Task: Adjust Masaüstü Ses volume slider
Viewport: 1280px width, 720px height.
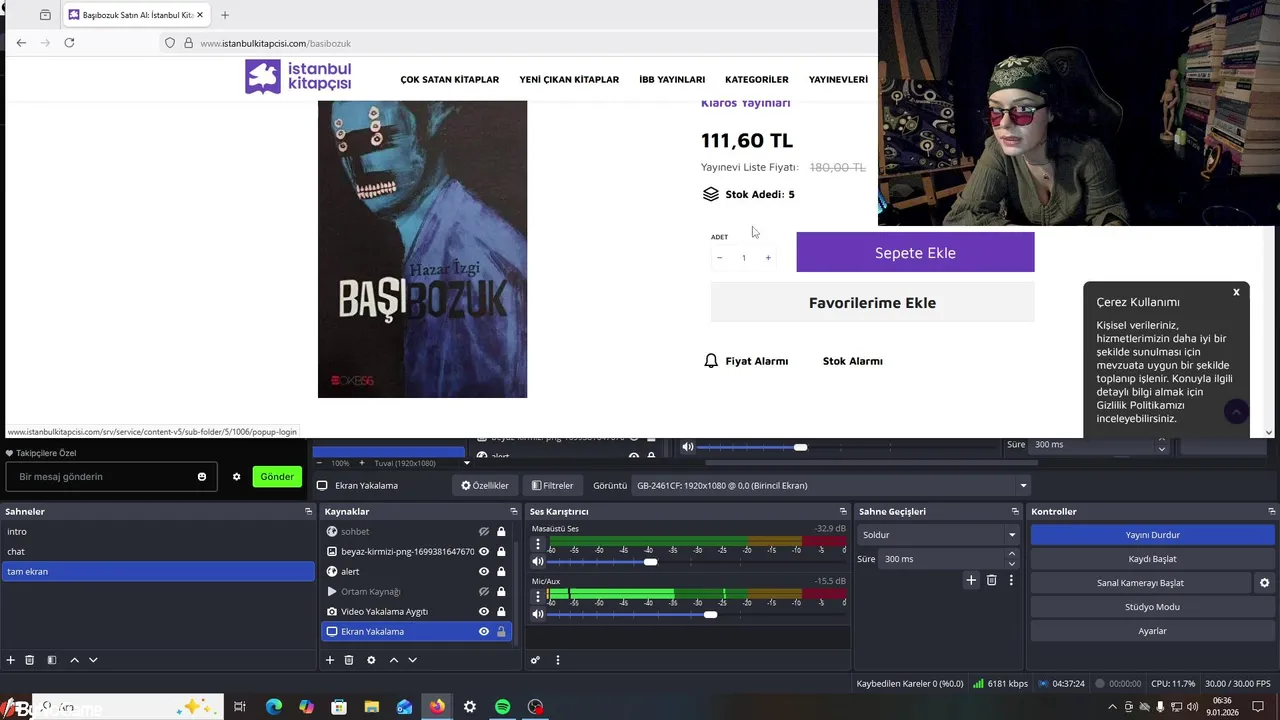Action: (x=651, y=562)
